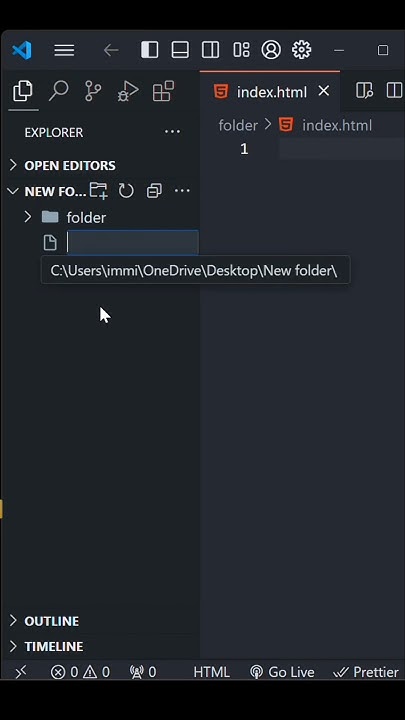The image size is (405, 720).
Task: Click Go Live in status bar
Action: point(282,672)
